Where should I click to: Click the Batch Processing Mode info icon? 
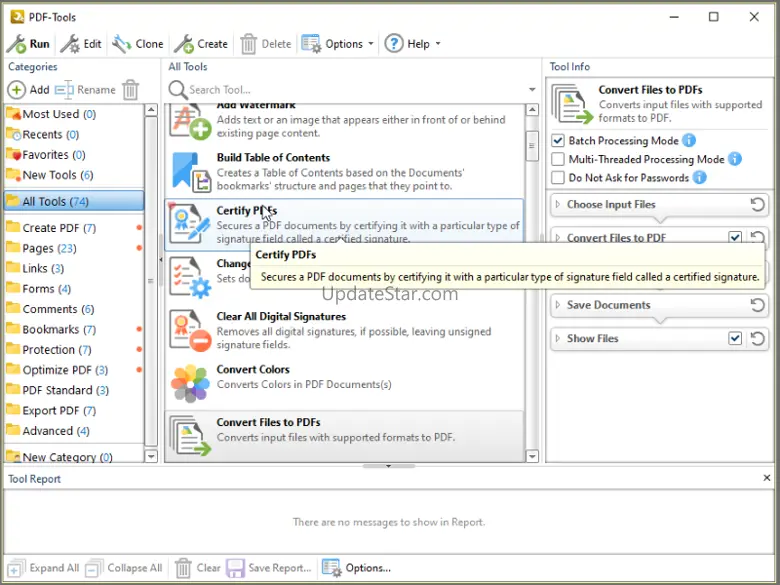point(689,141)
